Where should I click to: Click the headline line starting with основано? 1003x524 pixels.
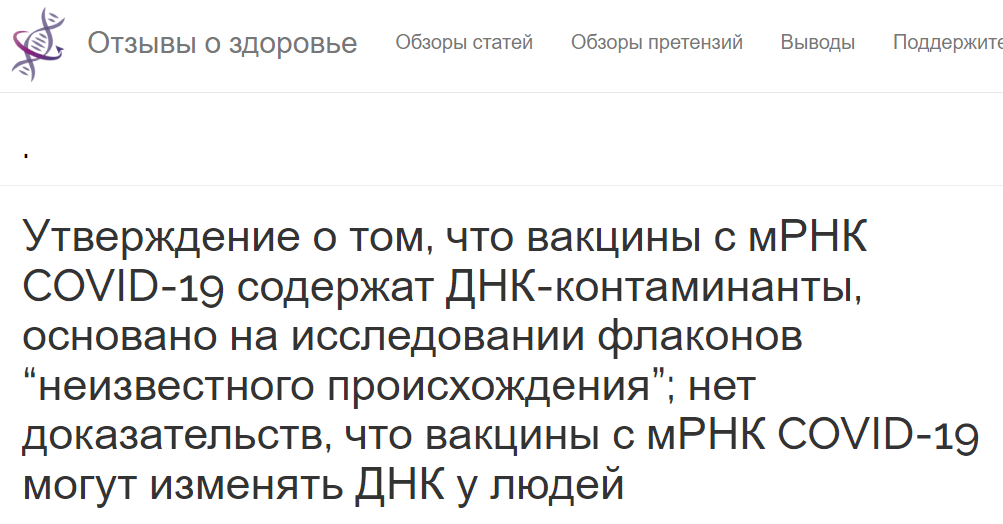tap(413, 337)
